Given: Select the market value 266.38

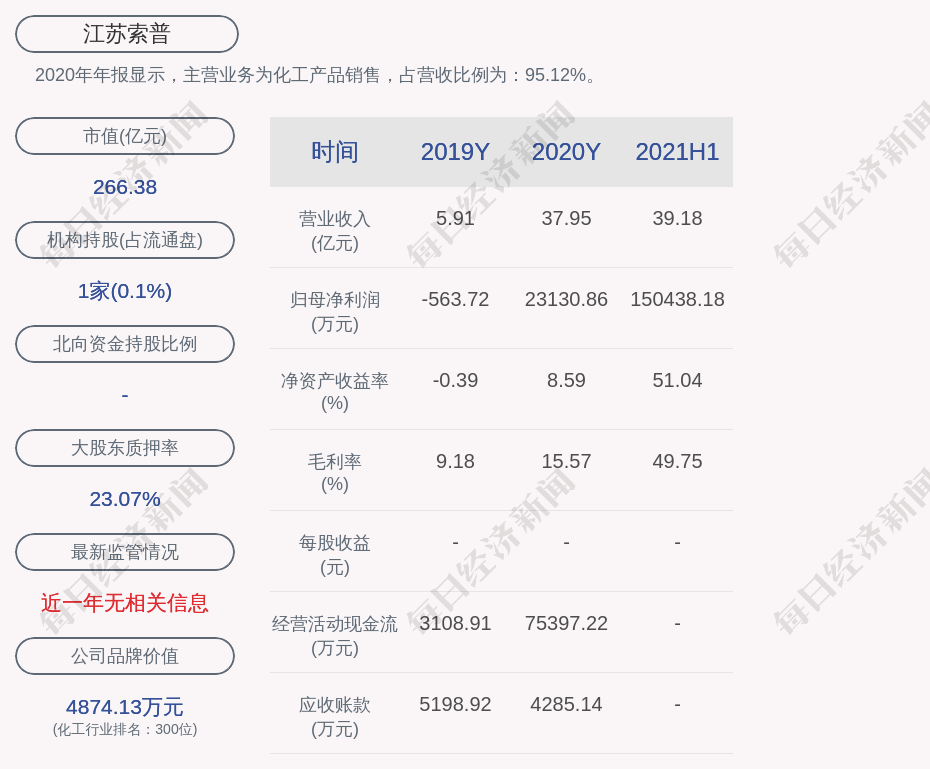Looking at the screenshot, I should [x=125, y=187].
